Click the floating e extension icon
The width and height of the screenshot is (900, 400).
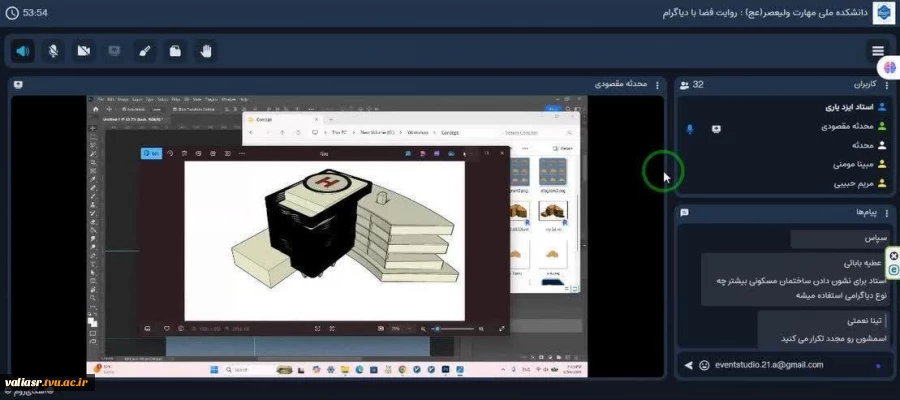click(894, 270)
